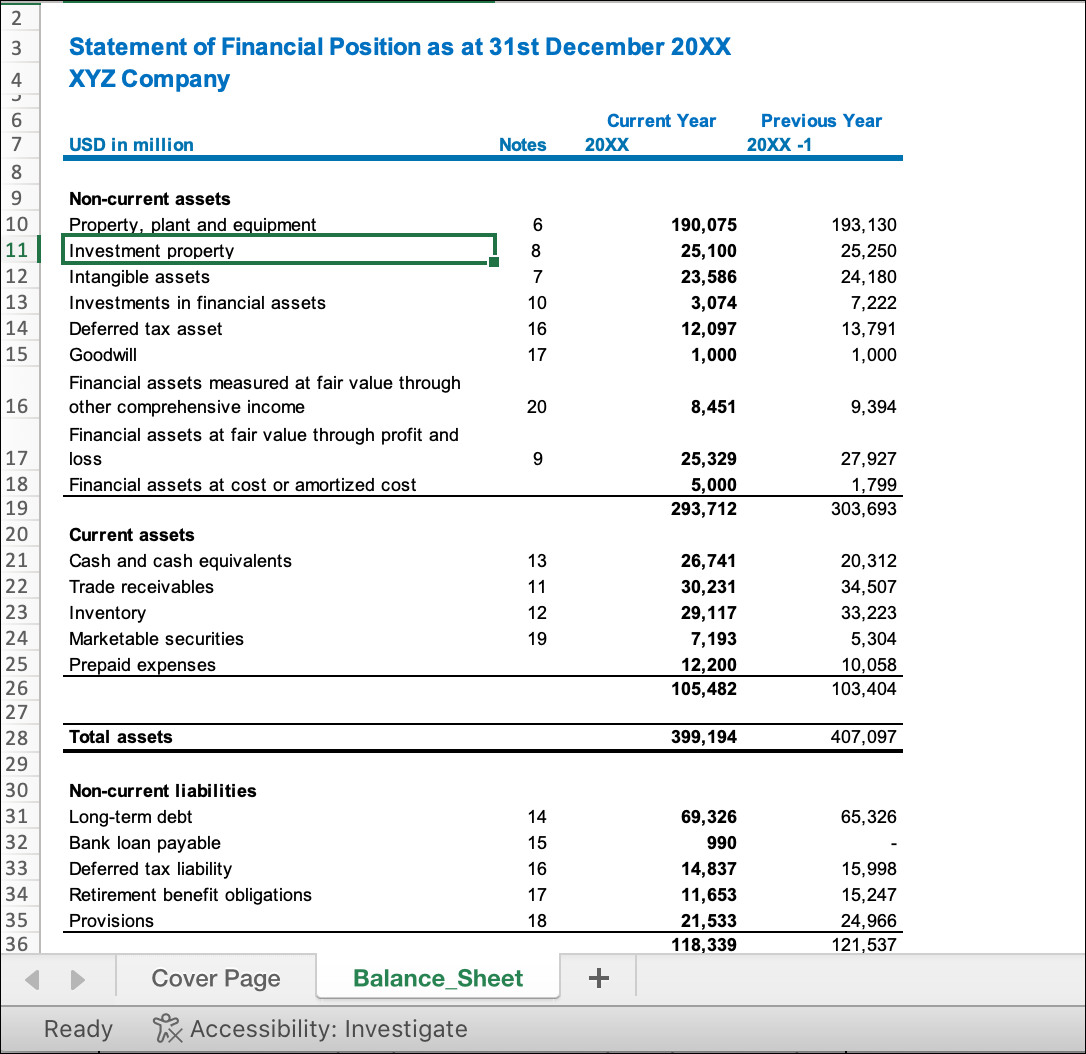Image resolution: width=1086 pixels, height=1054 pixels.
Task: Click the Ready status indicator
Action: [x=77, y=1028]
